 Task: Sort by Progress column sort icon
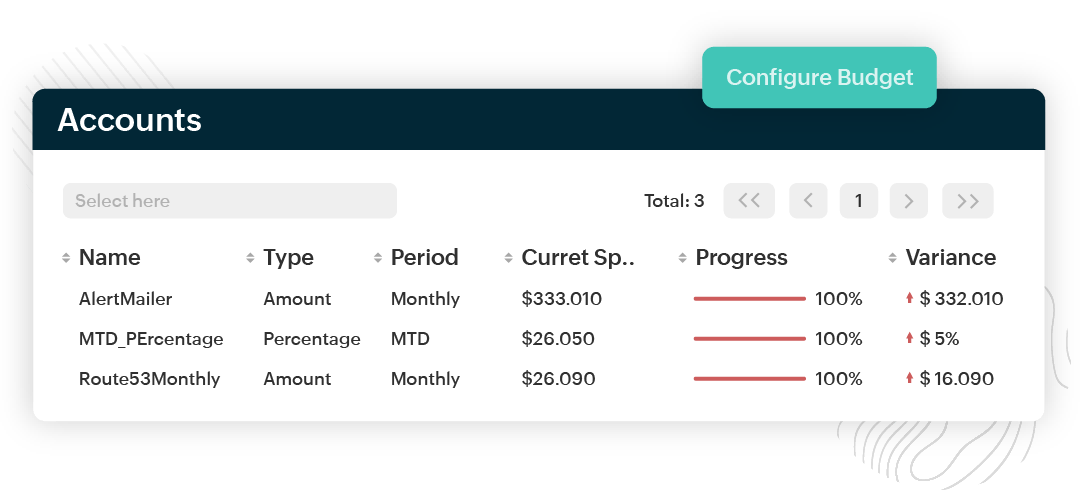[x=683, y=258]
